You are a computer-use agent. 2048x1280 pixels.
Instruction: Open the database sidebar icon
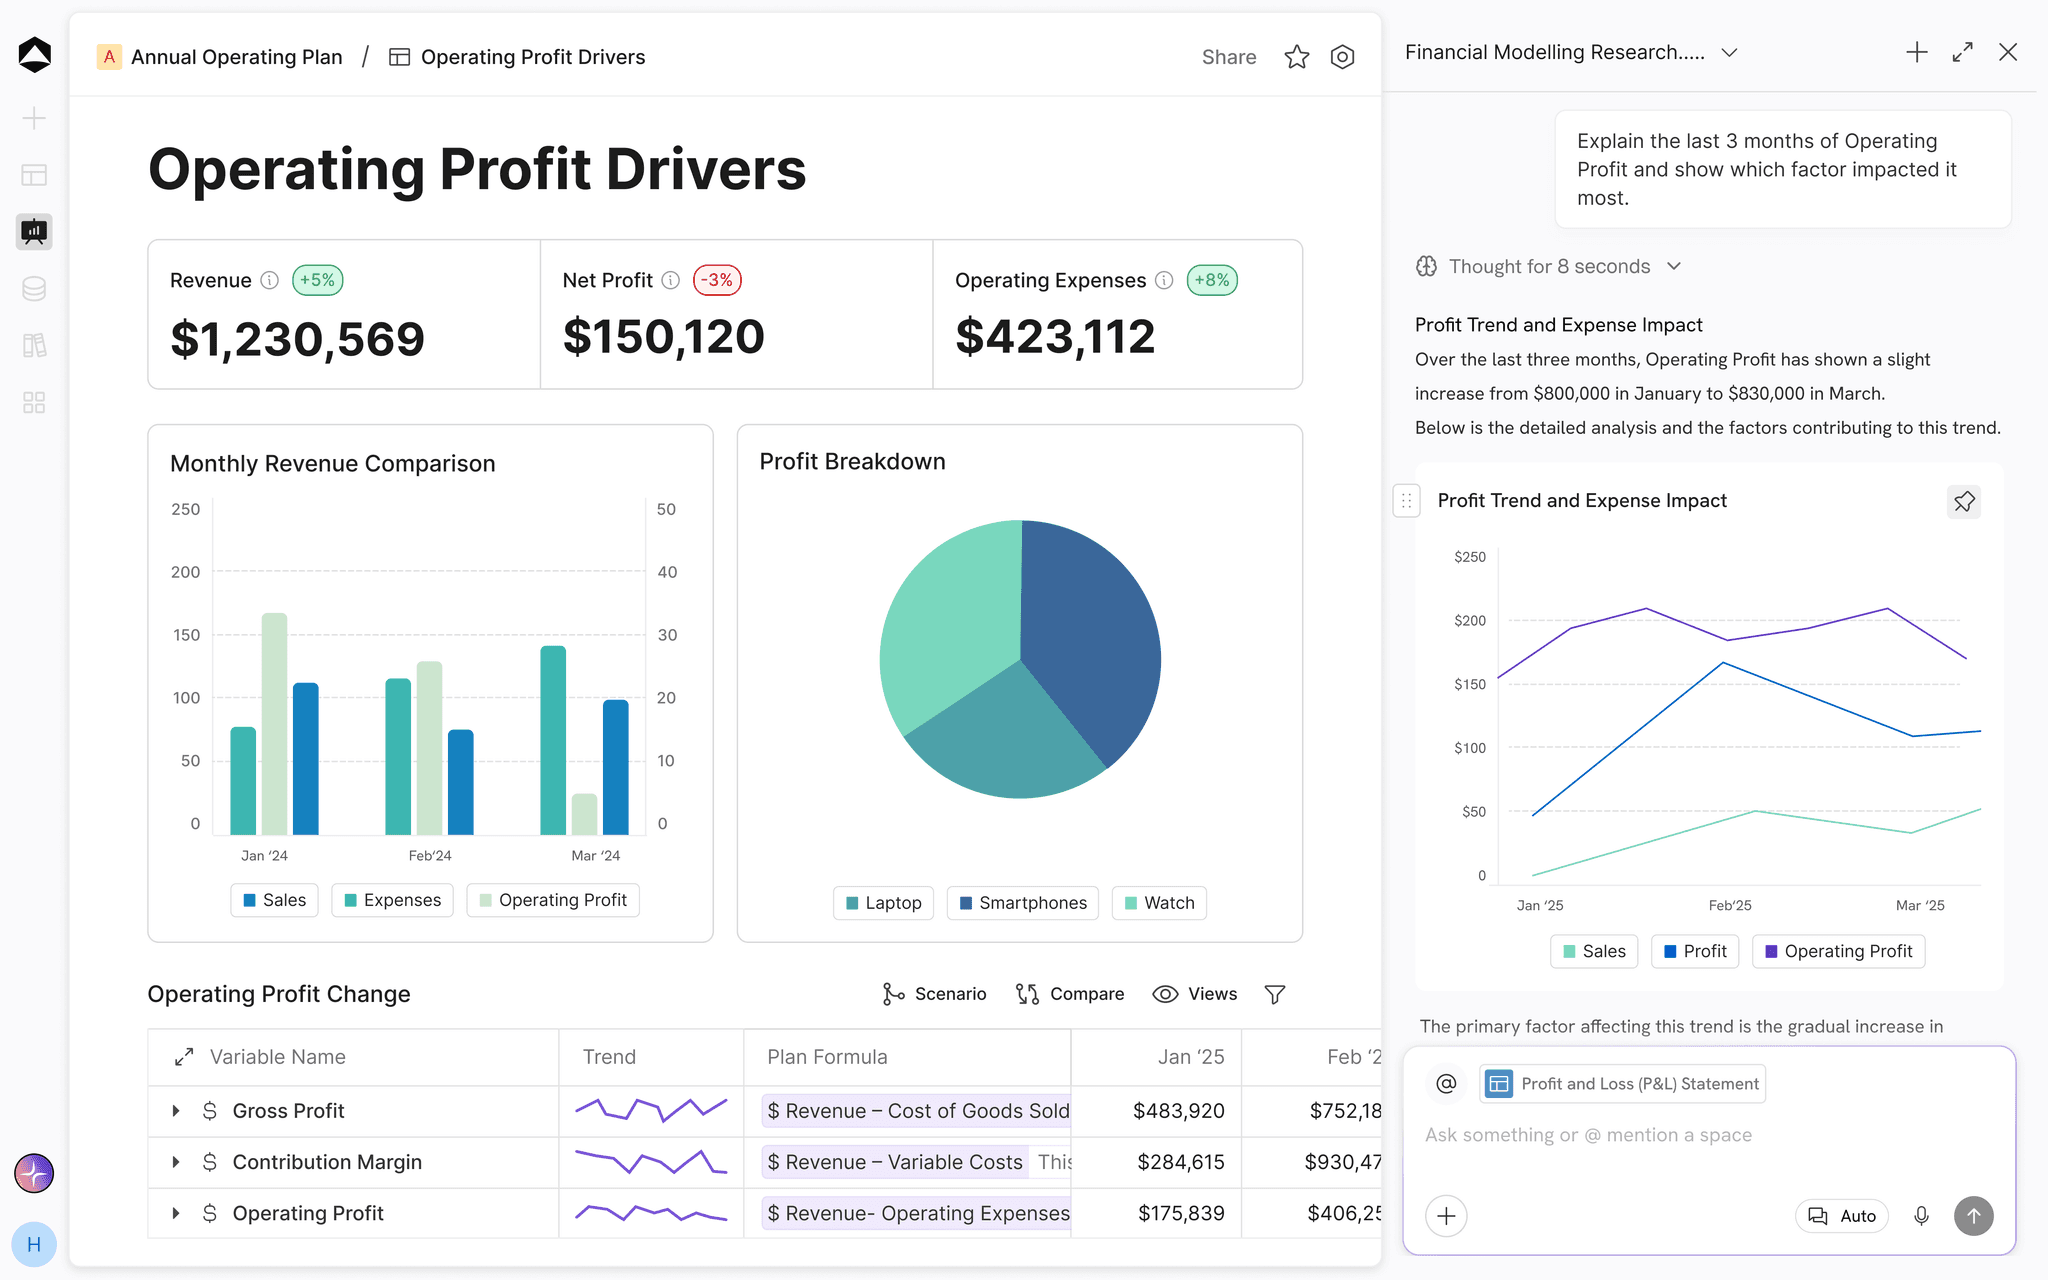tap(34, 289)
